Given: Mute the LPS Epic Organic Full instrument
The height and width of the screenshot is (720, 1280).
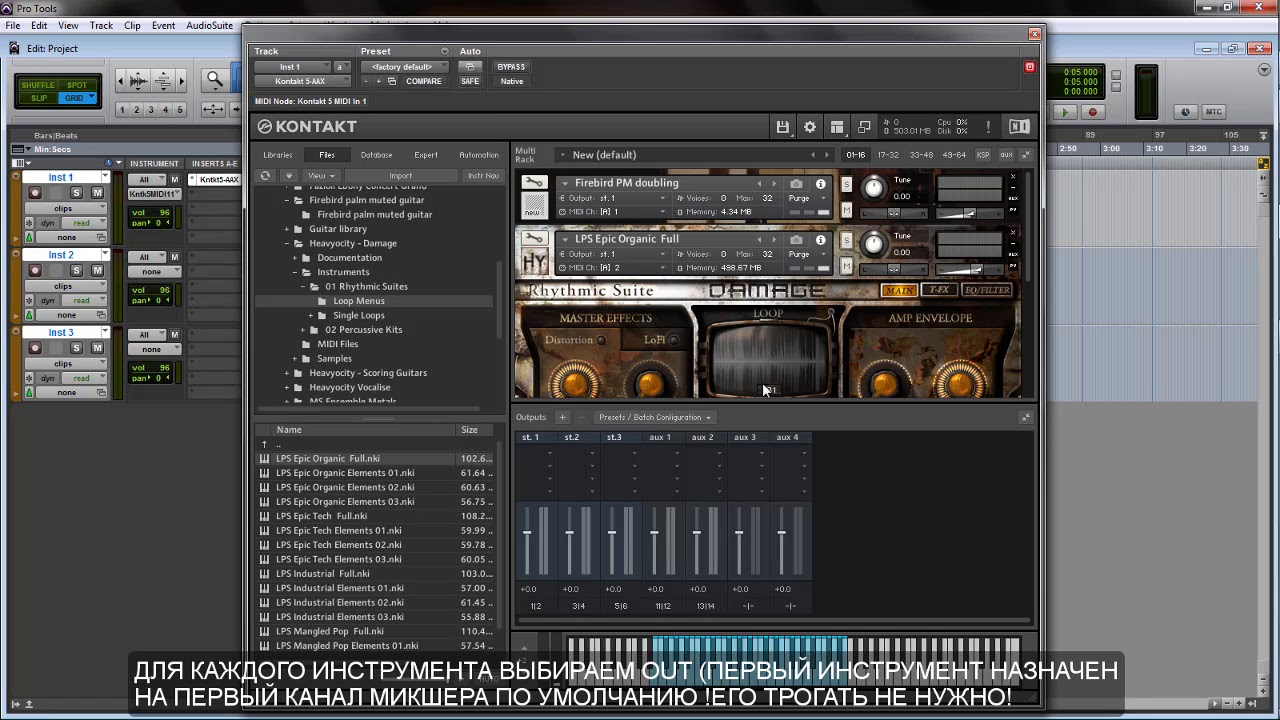Looking at the screenshot, I should (x=846, y=266).
